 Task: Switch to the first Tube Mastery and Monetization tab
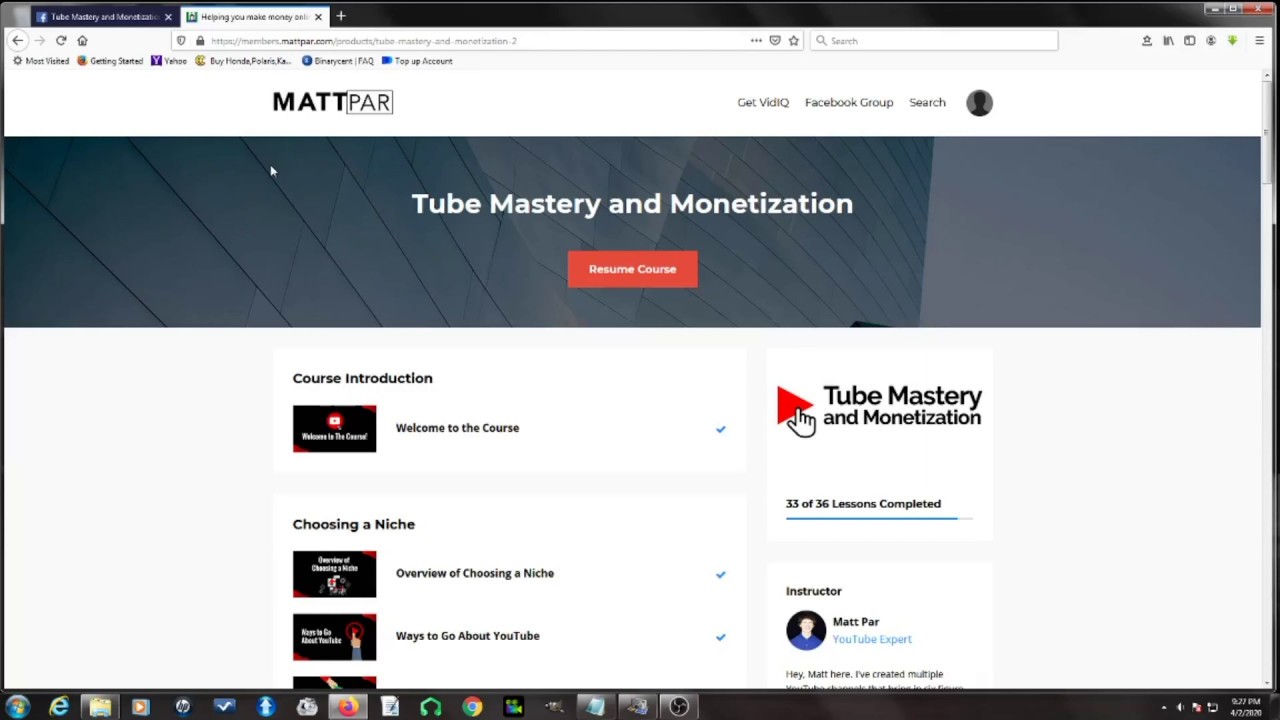104,17
